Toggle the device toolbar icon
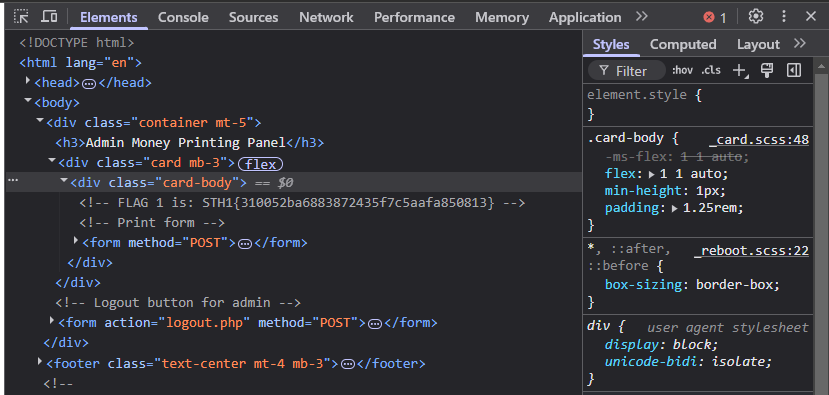The image size is (829, 395). point(49,16)
